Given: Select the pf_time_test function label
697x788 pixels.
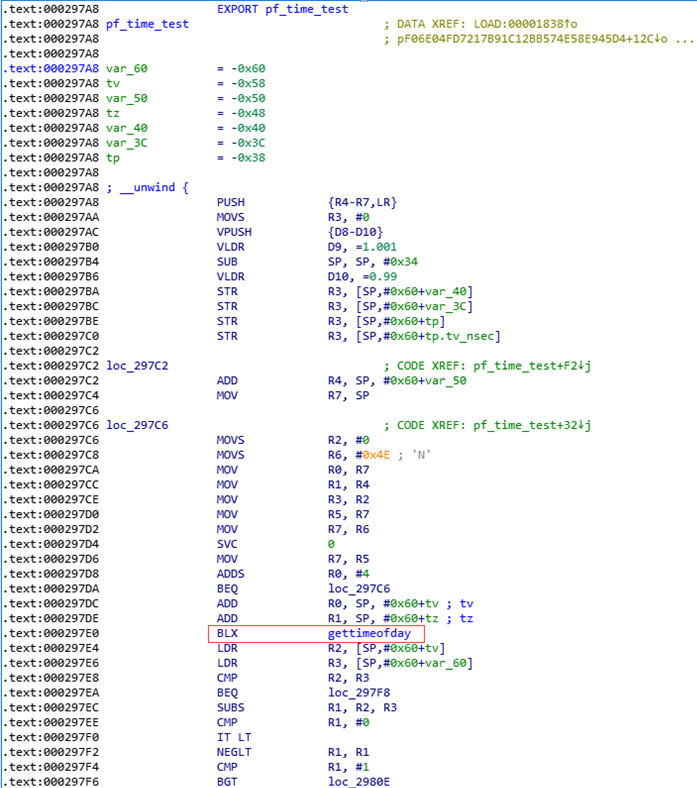Looking at the screenshot, I should (x=147, y=24).
